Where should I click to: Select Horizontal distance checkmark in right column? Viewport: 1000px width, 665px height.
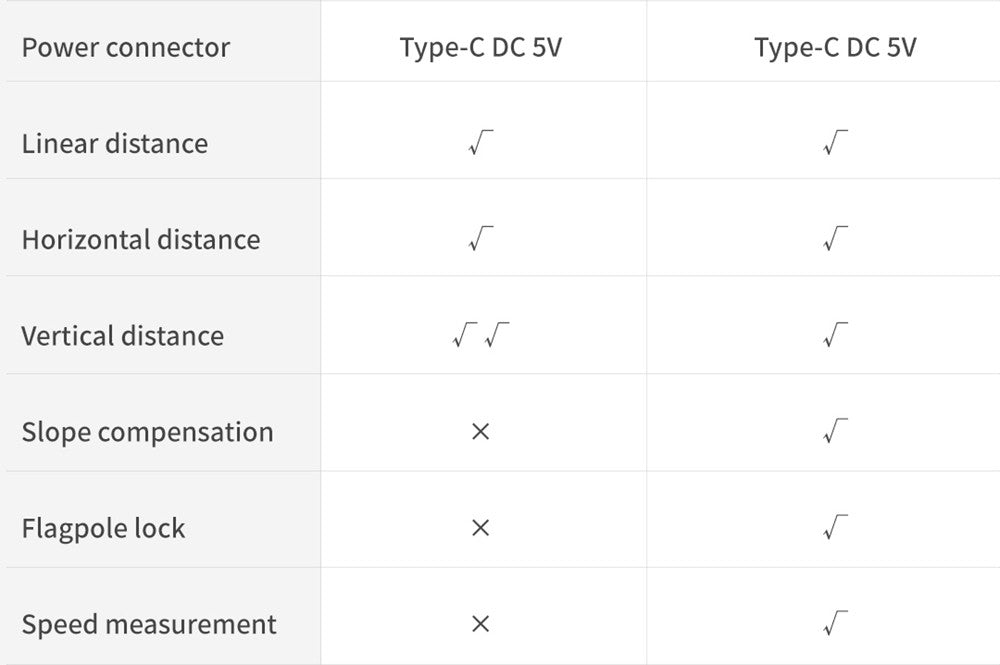pos(835,240)
